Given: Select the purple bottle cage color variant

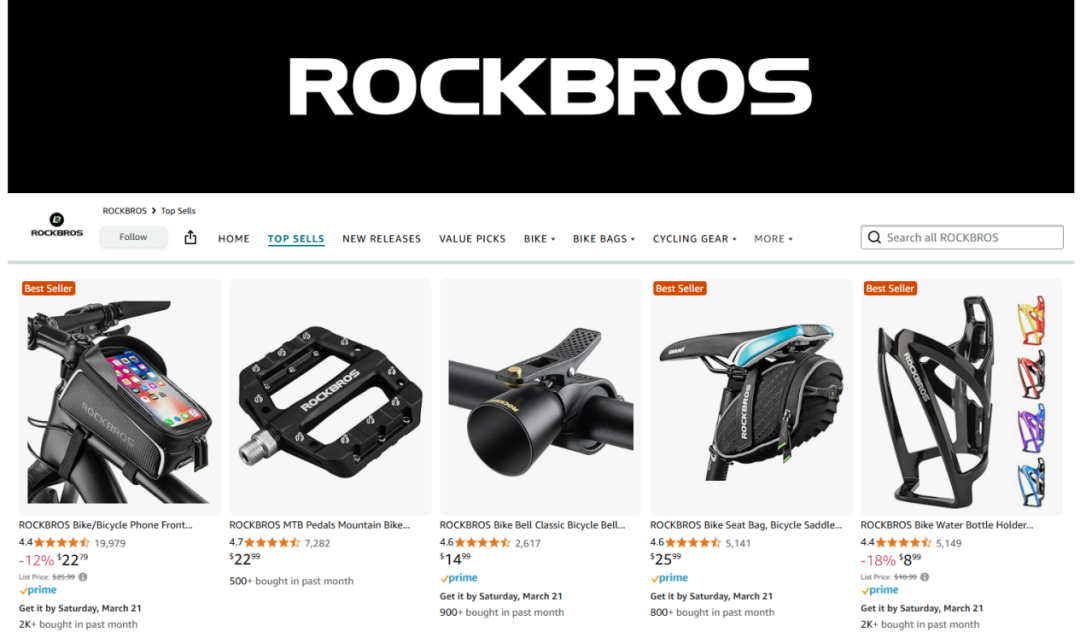Looking at the screenshot, I should click(1031, 427).
